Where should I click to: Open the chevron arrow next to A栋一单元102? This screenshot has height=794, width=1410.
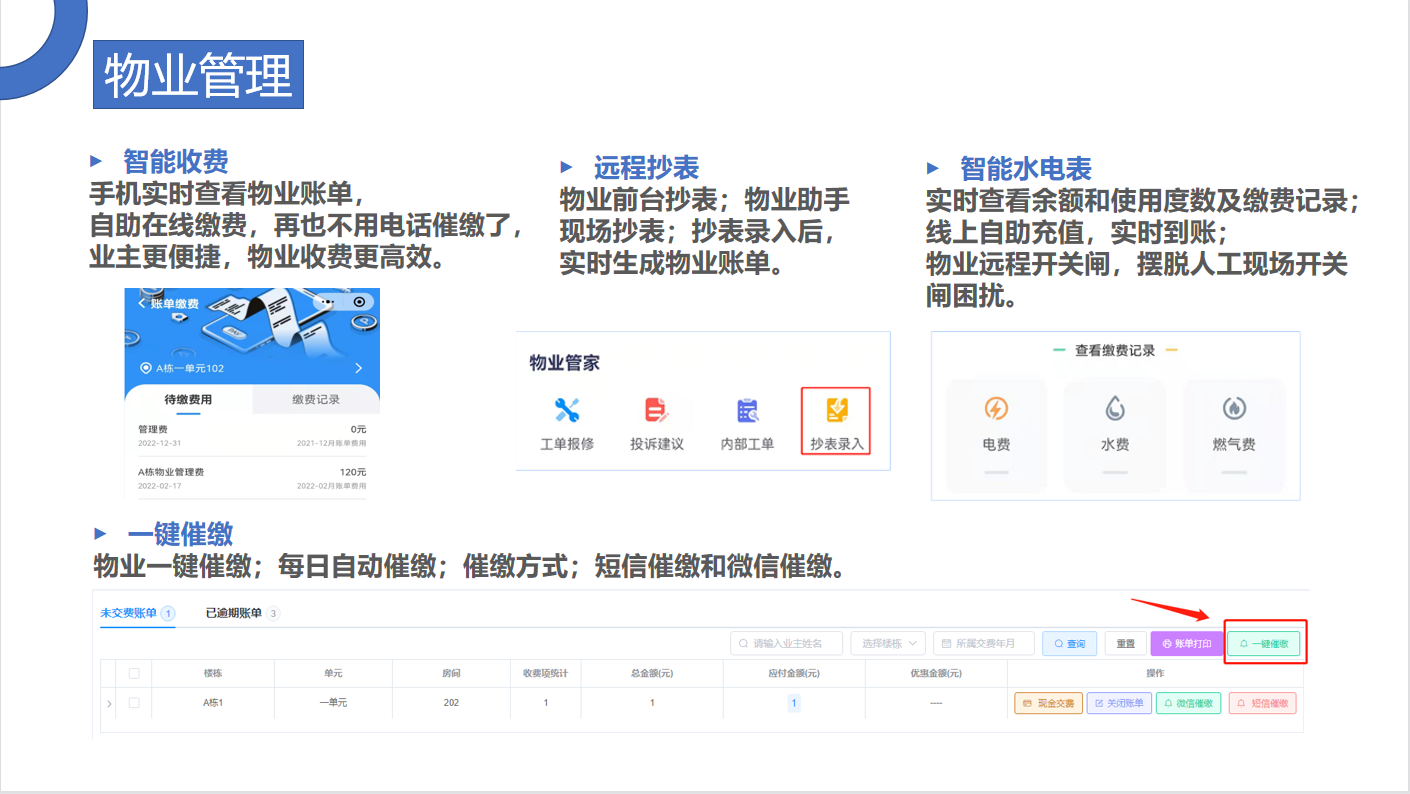click(x=358, y=368)
